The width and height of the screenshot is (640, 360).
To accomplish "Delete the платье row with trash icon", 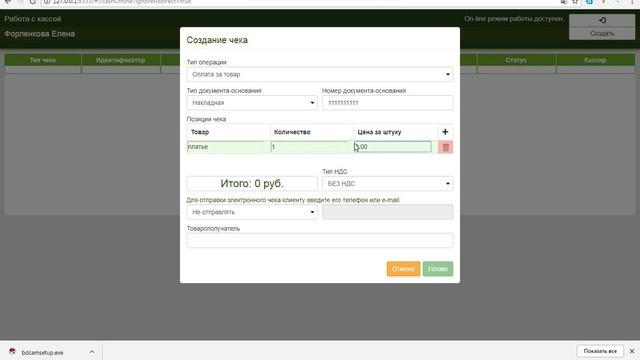I will tap(445, 147).
